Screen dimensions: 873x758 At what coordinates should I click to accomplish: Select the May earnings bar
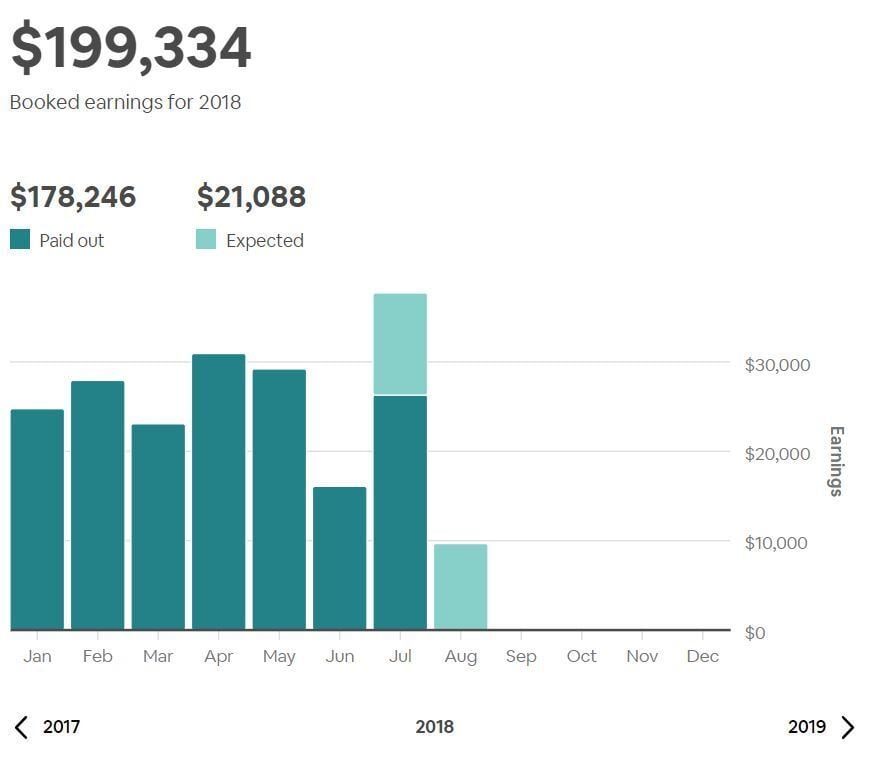tap(279, 500)
